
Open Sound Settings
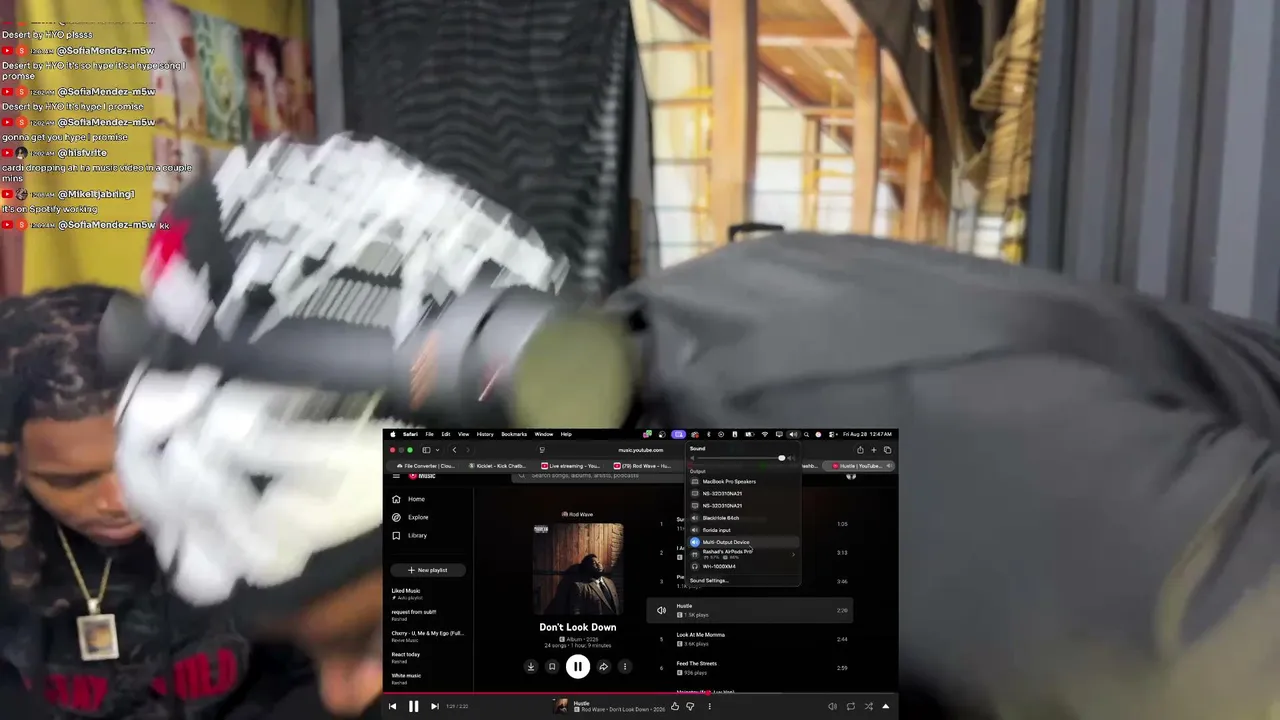(x=709, y=580)
